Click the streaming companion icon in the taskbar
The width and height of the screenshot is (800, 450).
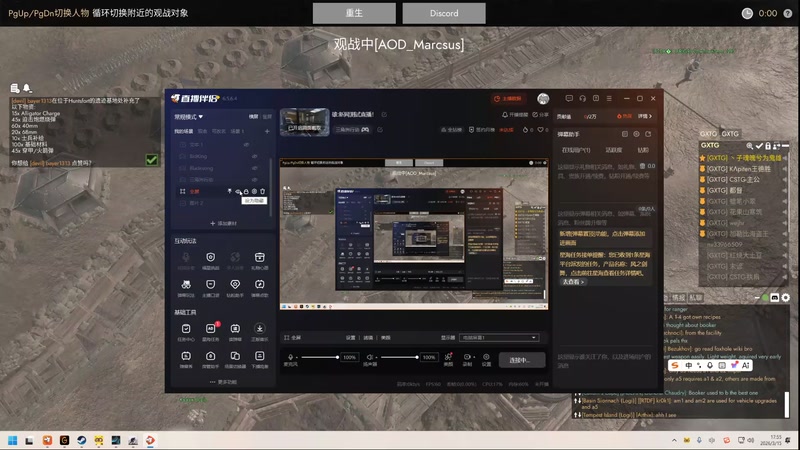[x=150, y=440]
